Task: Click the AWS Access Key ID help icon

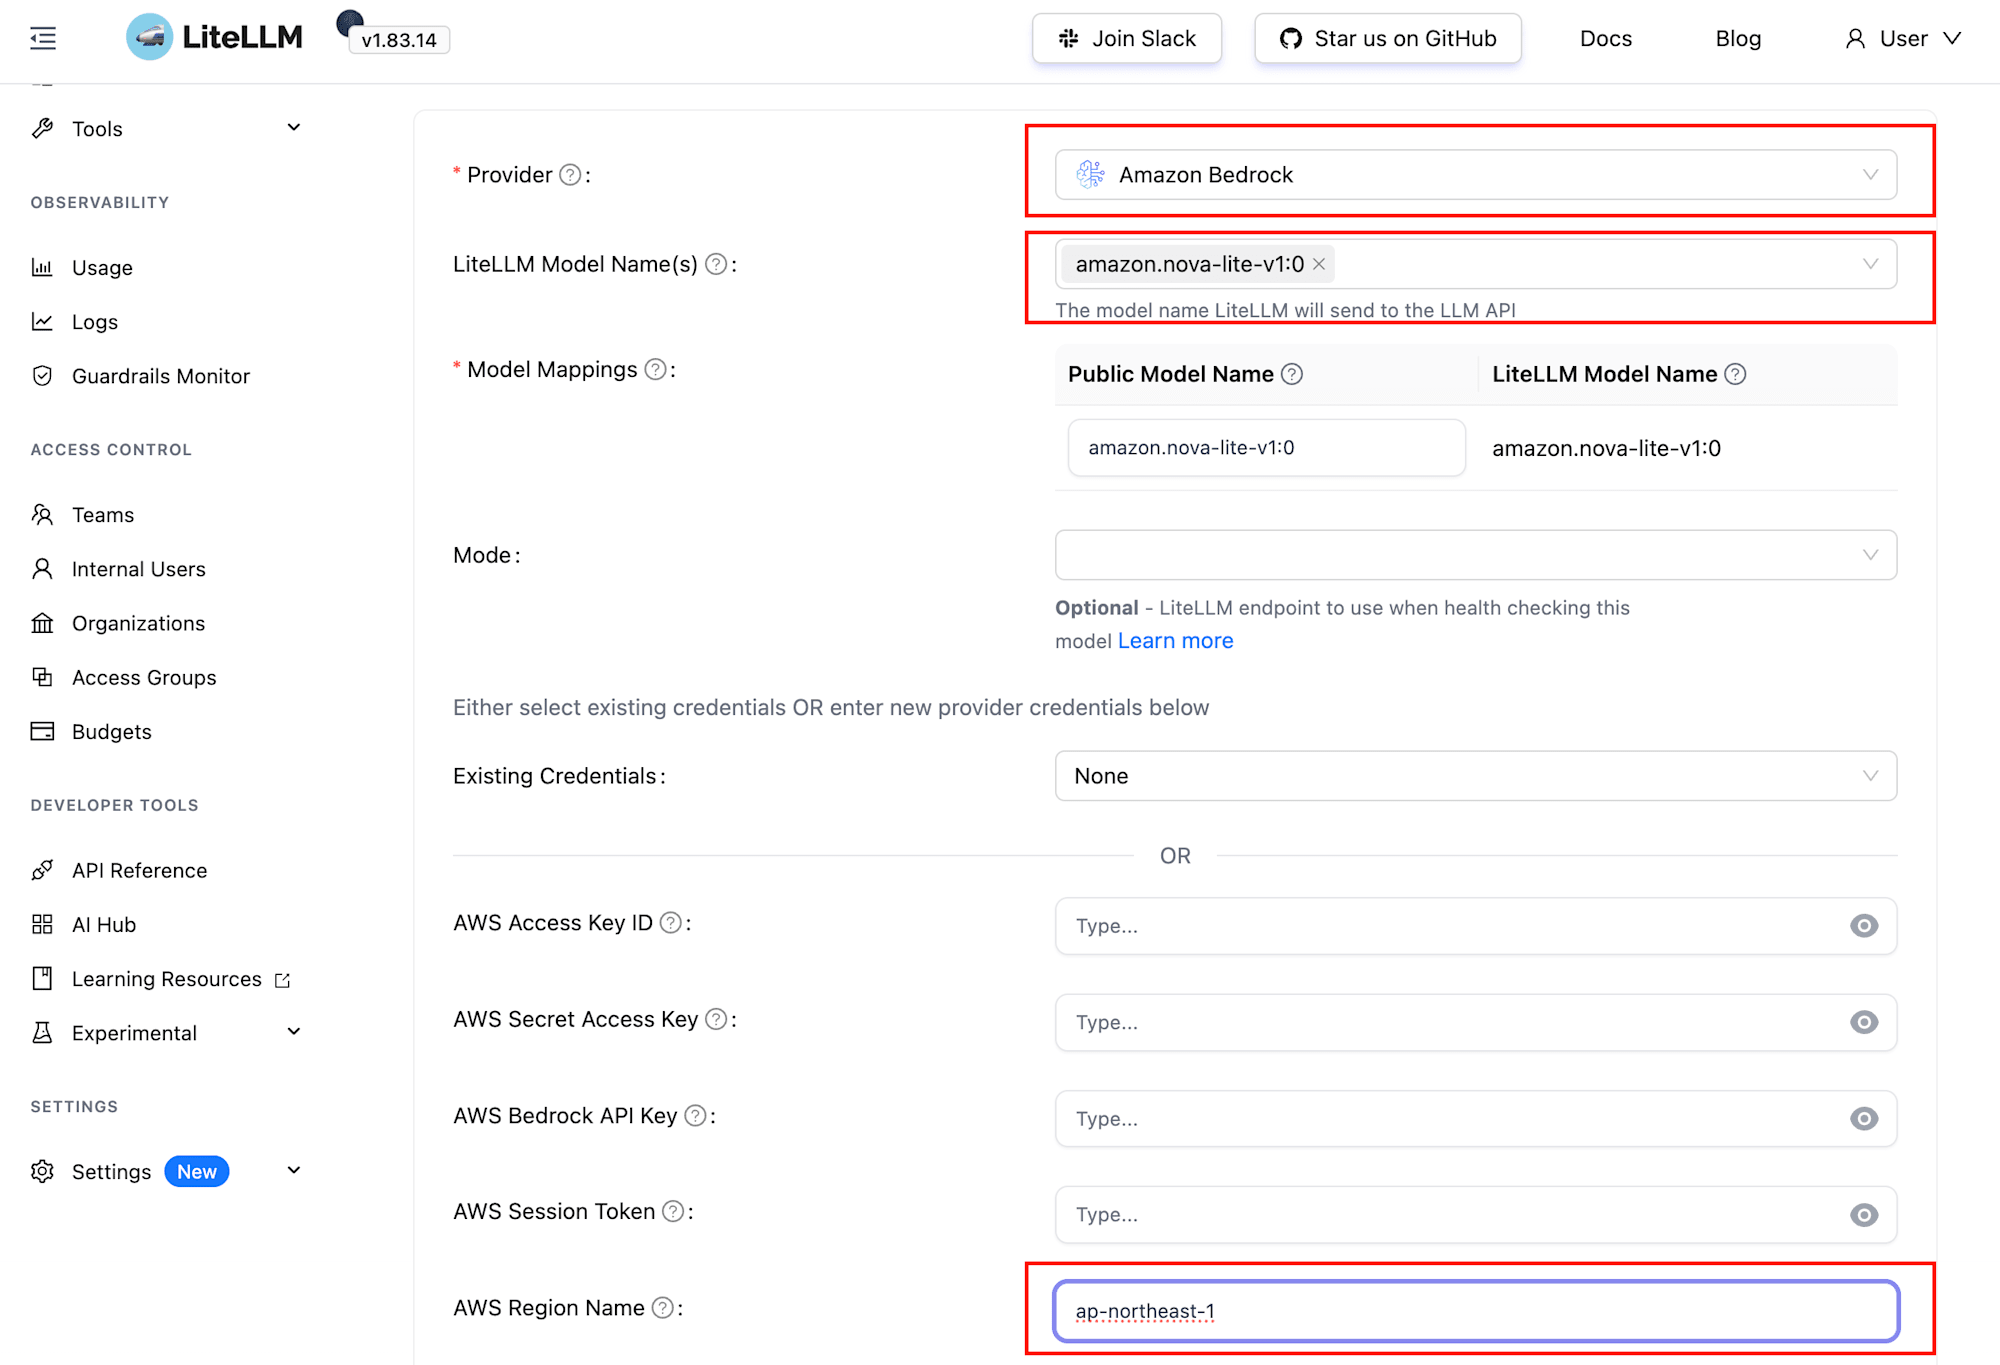Action: [671, 922]
